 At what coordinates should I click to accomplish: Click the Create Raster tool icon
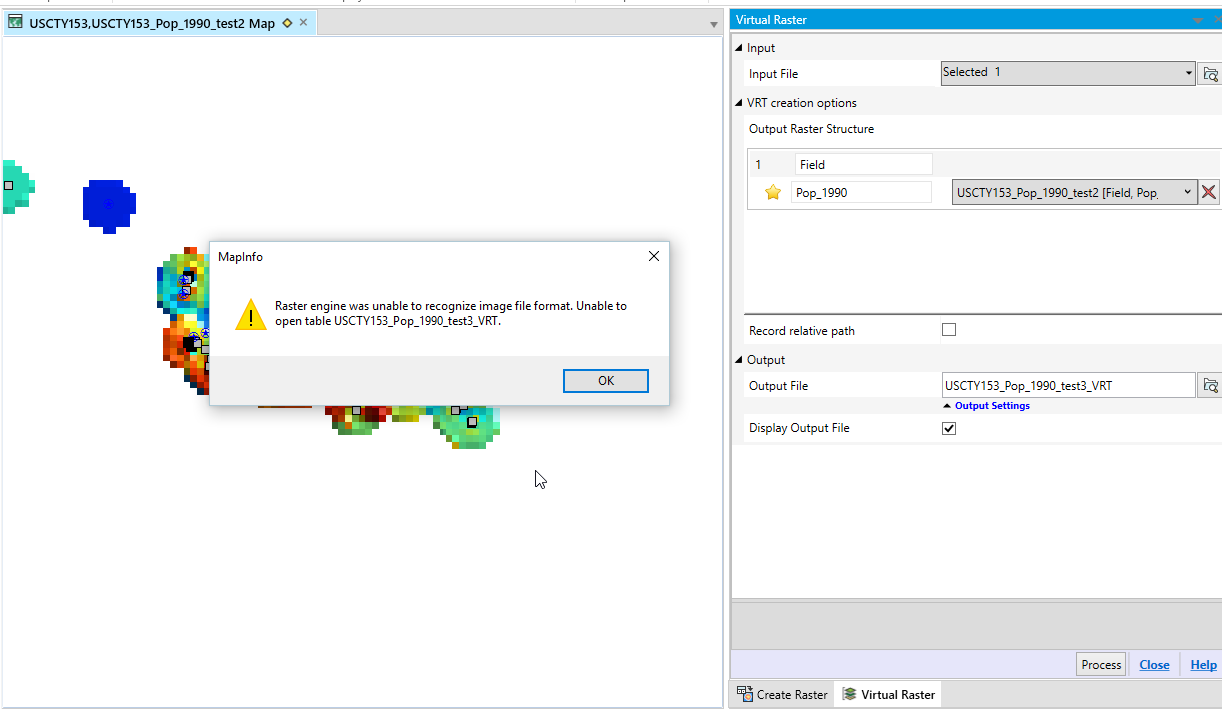click(744, 693)
